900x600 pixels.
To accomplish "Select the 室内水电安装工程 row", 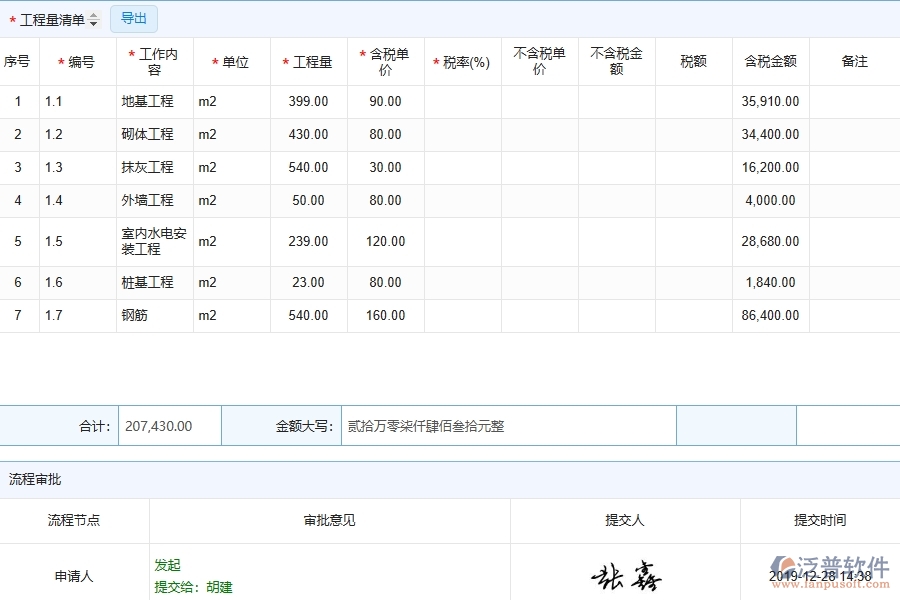I will [148, 241].
